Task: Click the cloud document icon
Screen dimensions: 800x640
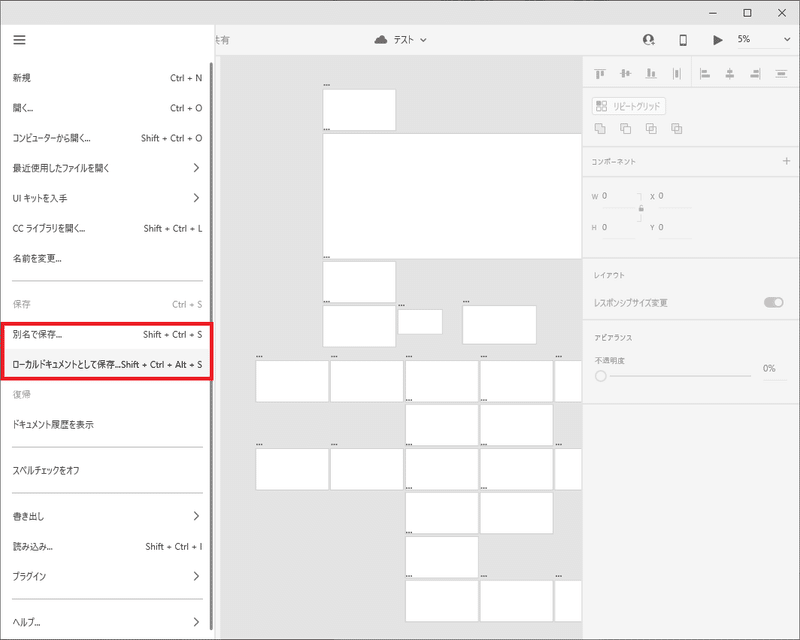Action: tap(381, 40)
